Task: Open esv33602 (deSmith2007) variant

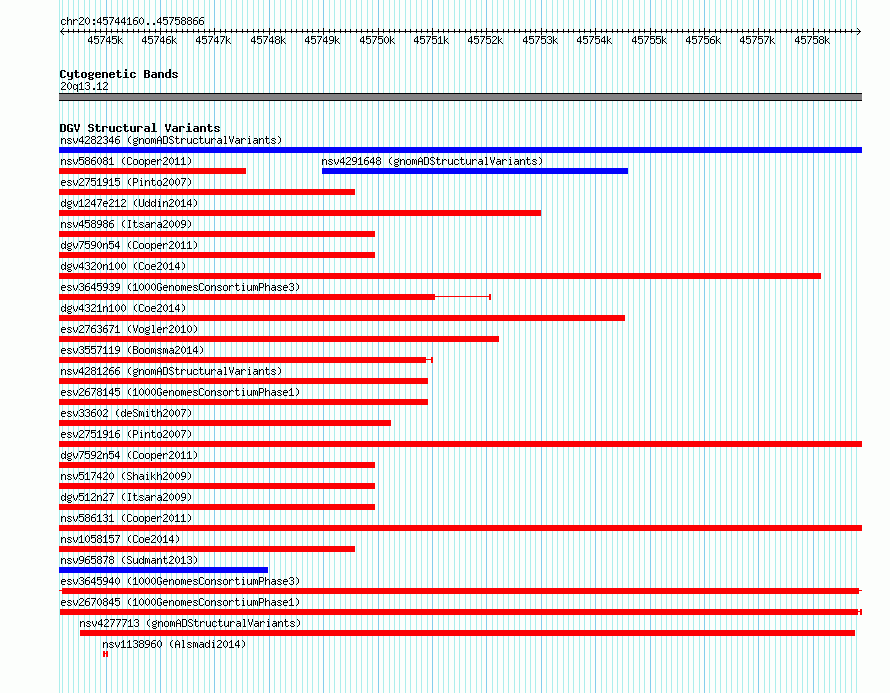Action: tap(126, 413)
